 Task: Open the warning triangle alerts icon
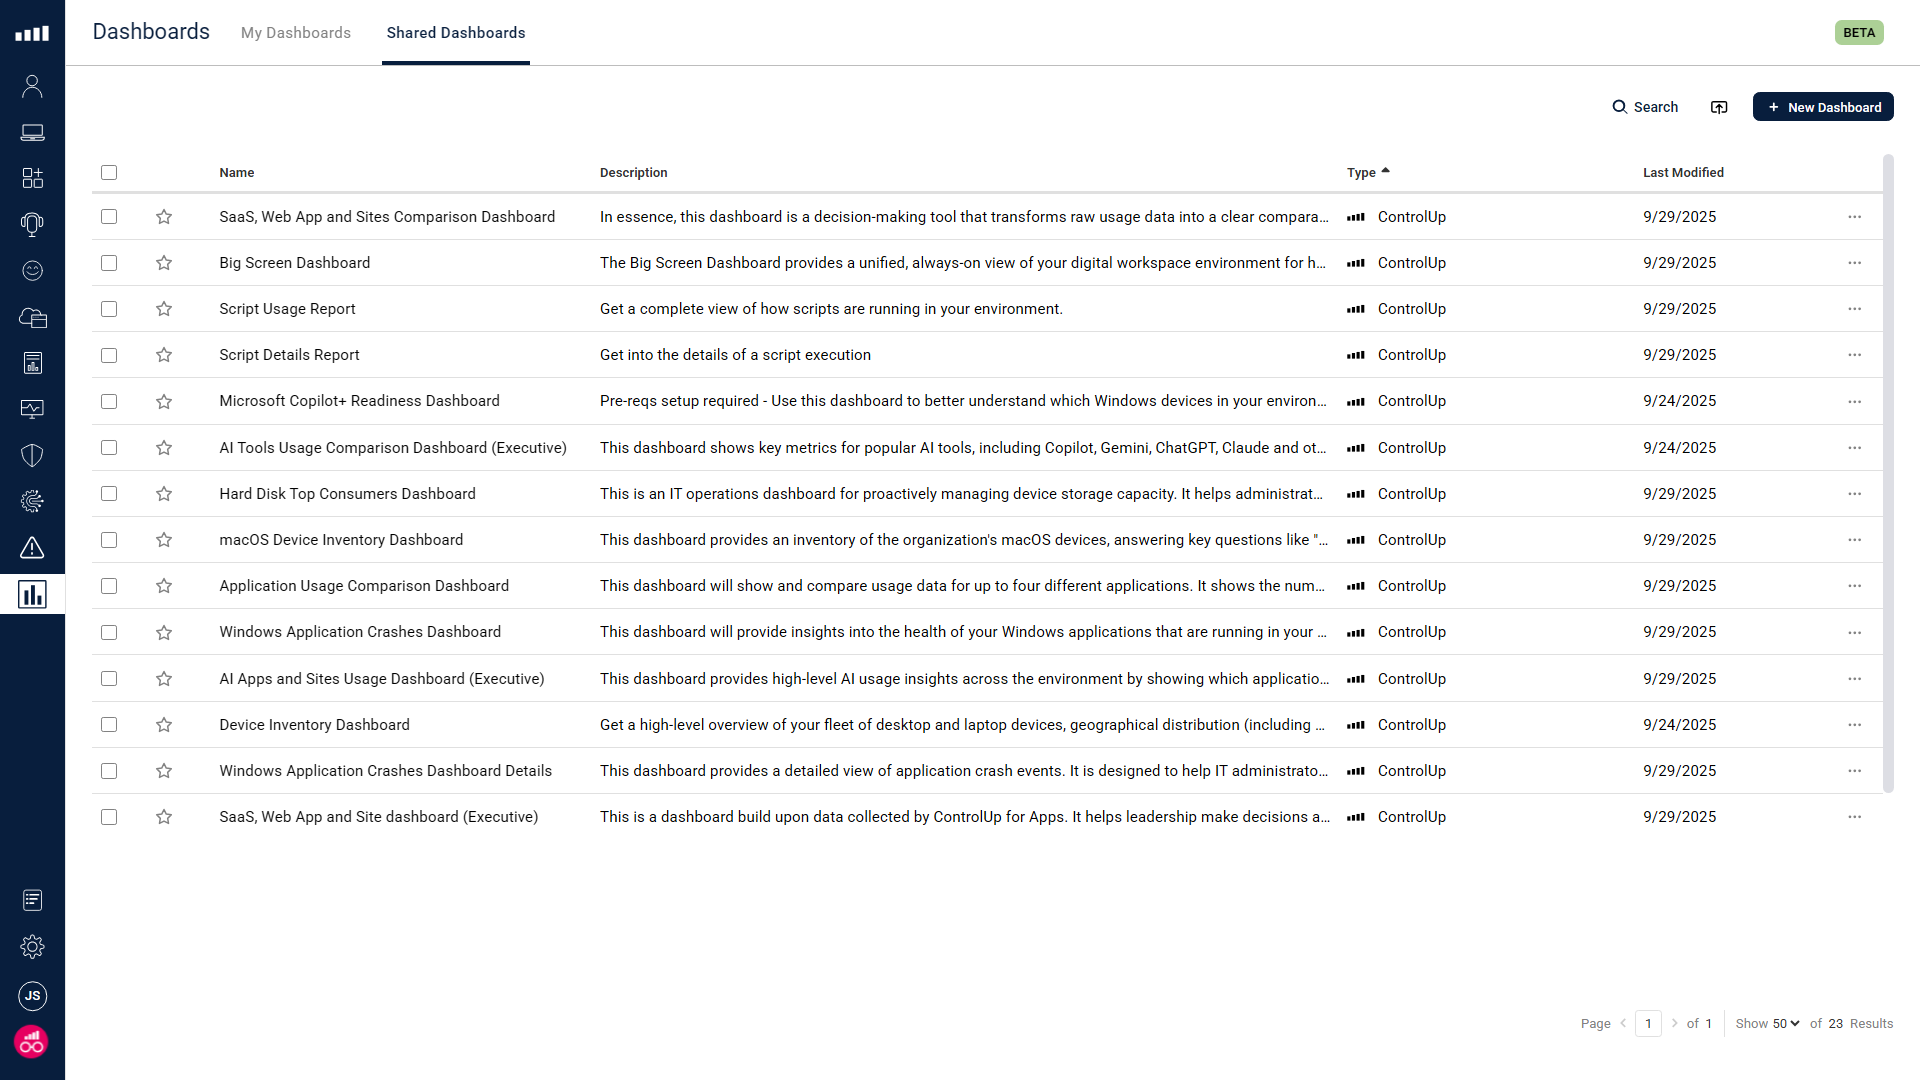click(32, 547)
